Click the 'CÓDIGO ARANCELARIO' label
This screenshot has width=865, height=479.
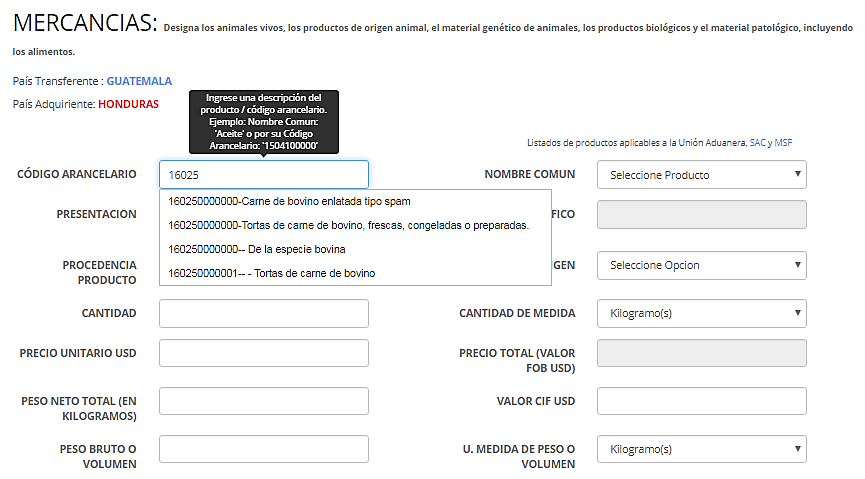(x=77, y=174)
